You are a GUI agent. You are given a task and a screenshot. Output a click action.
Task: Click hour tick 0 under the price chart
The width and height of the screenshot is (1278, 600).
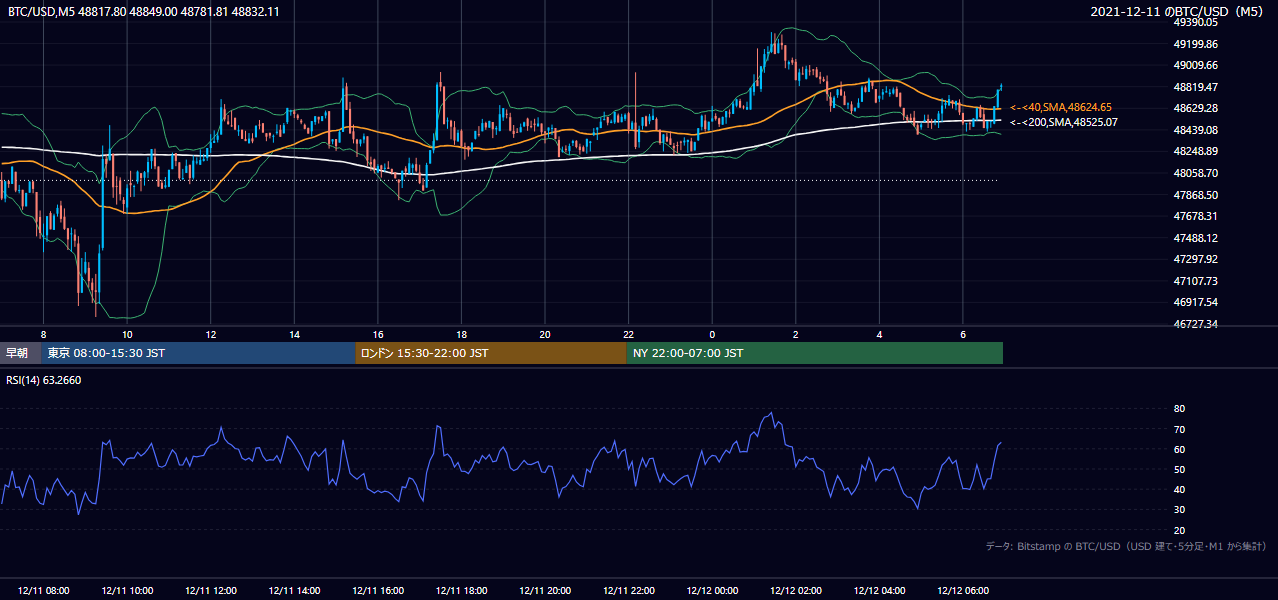click(x=712, y=334)
